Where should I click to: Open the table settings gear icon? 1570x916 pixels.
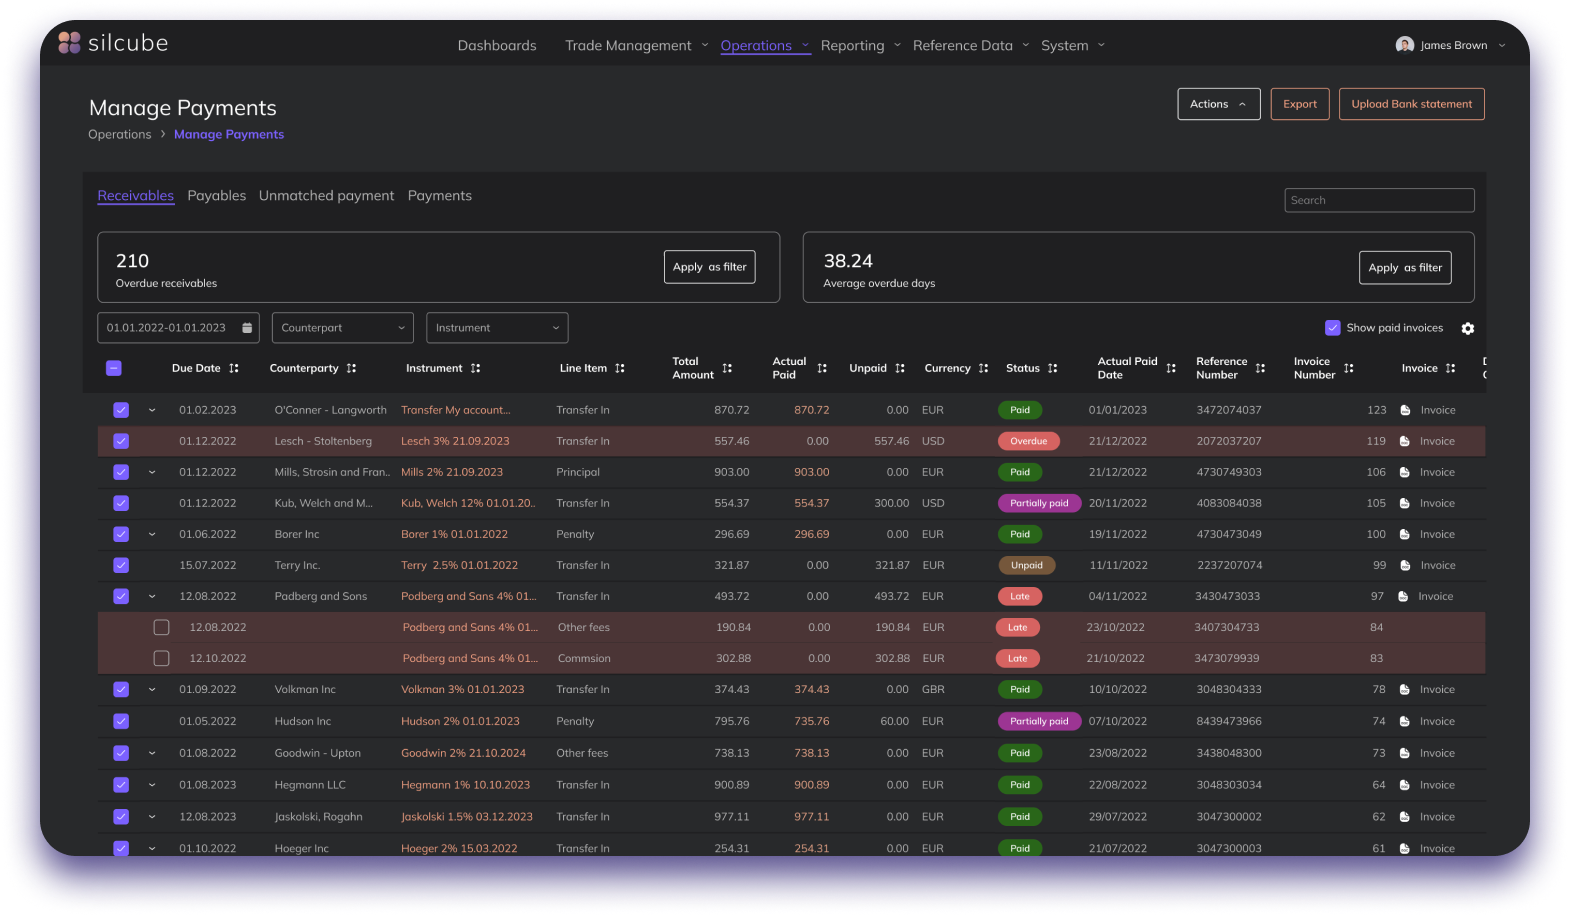click(x=1468, y=328)
